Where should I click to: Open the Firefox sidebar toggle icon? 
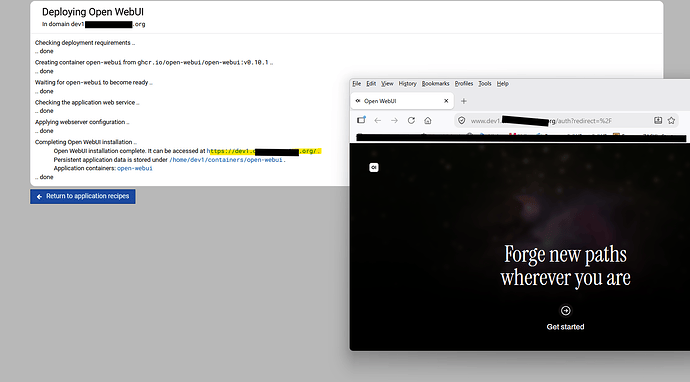tap(361, 120)
